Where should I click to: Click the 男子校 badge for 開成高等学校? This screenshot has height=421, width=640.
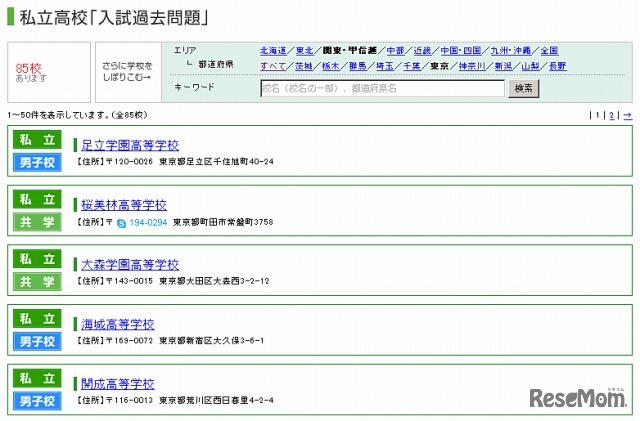coord(37,401)
